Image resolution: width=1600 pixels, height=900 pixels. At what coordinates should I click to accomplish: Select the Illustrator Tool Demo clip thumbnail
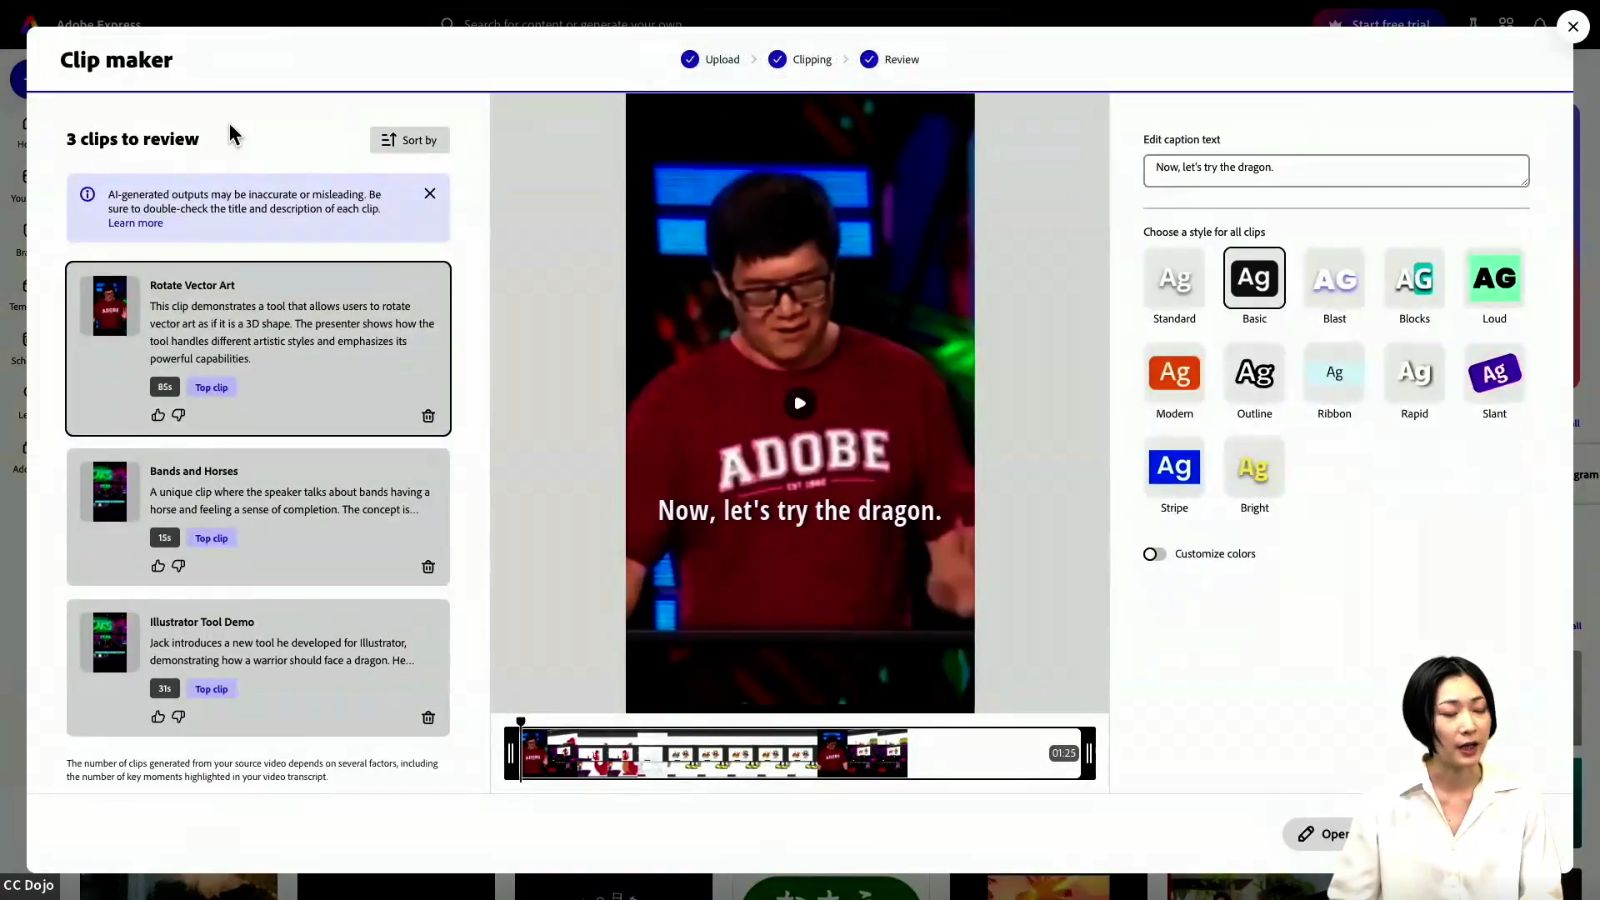pyautogui.click(x=110, y=643)
